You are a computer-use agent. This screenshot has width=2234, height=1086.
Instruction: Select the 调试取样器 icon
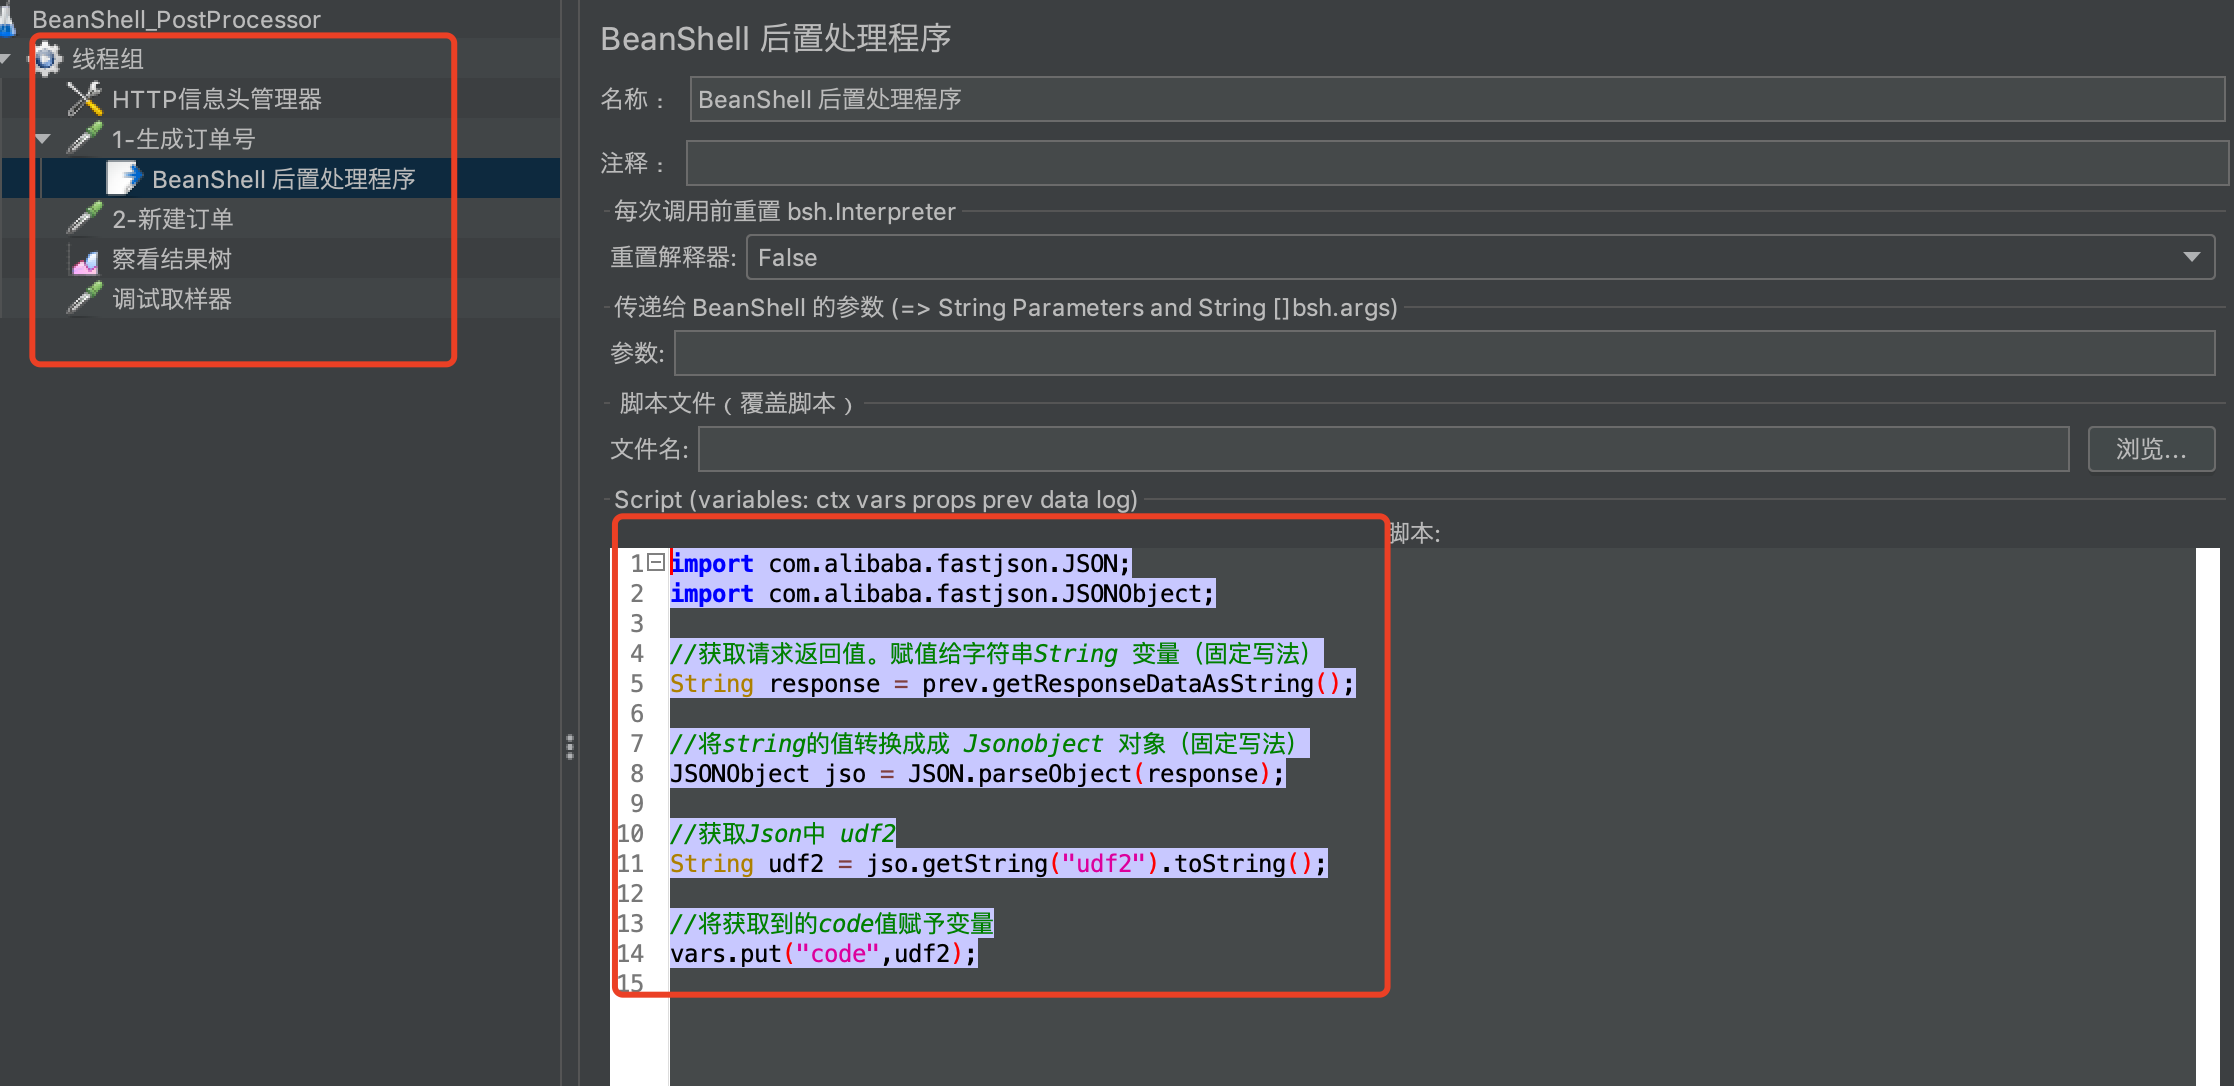click(83, 298)
